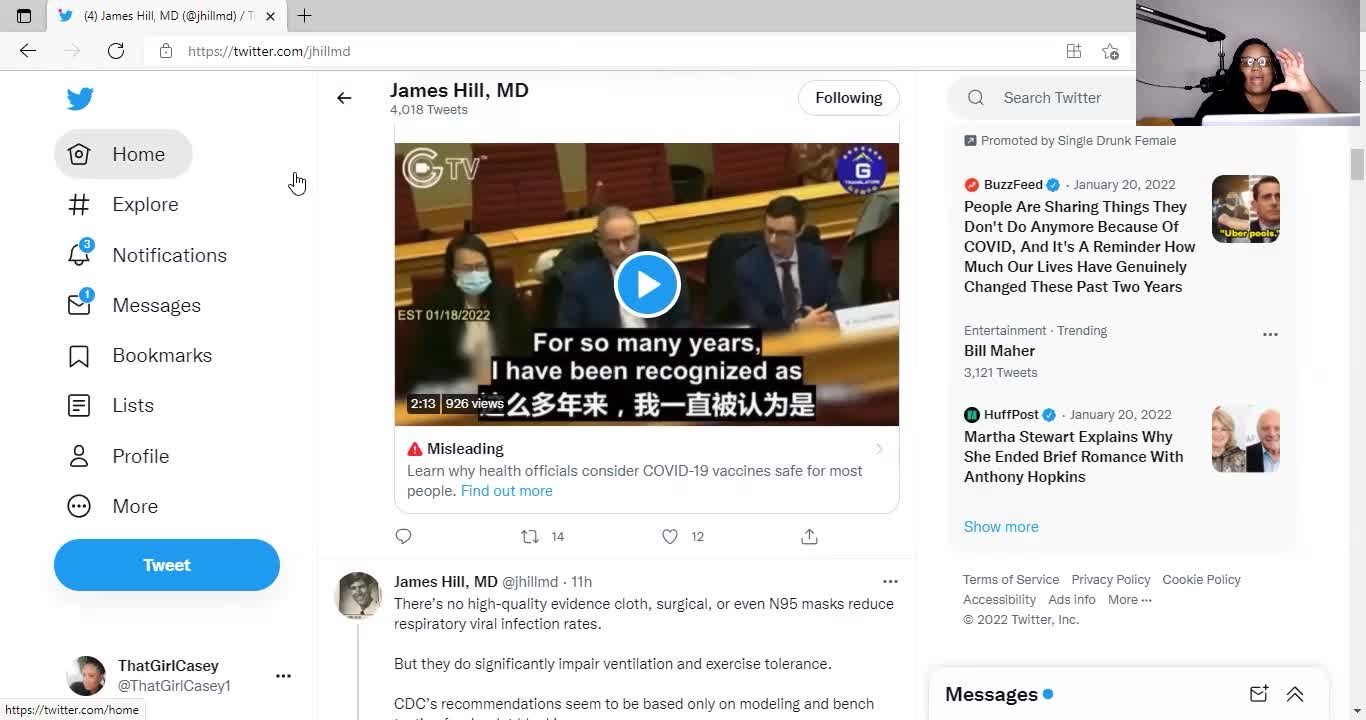This screenshot has width=1366, height=720.
Task: Click the @jhillmd handle
Action: (530, 582)
